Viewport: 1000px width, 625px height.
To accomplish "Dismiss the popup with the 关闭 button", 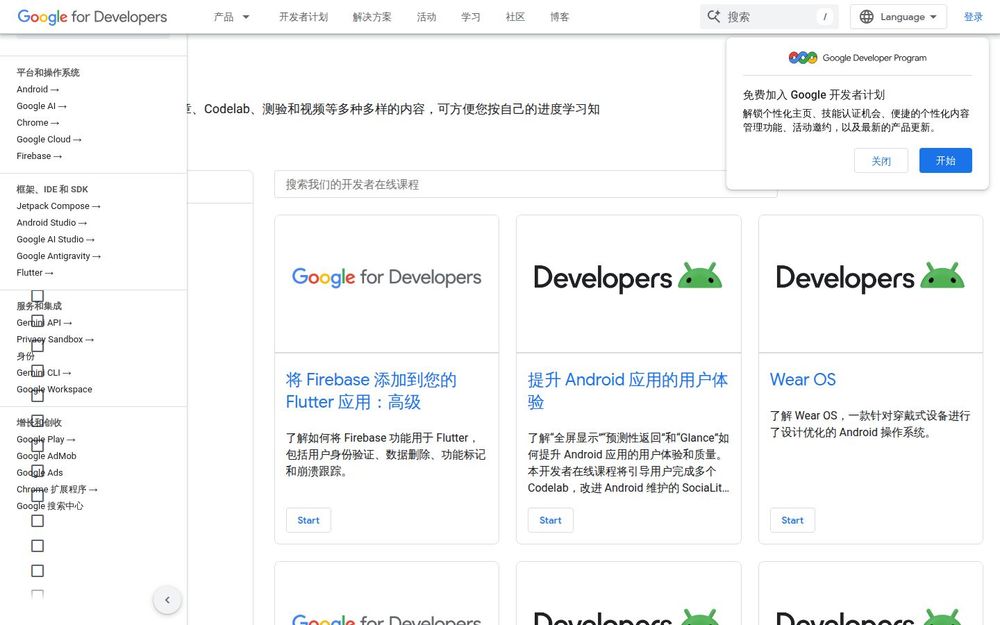I will (881, 161).
